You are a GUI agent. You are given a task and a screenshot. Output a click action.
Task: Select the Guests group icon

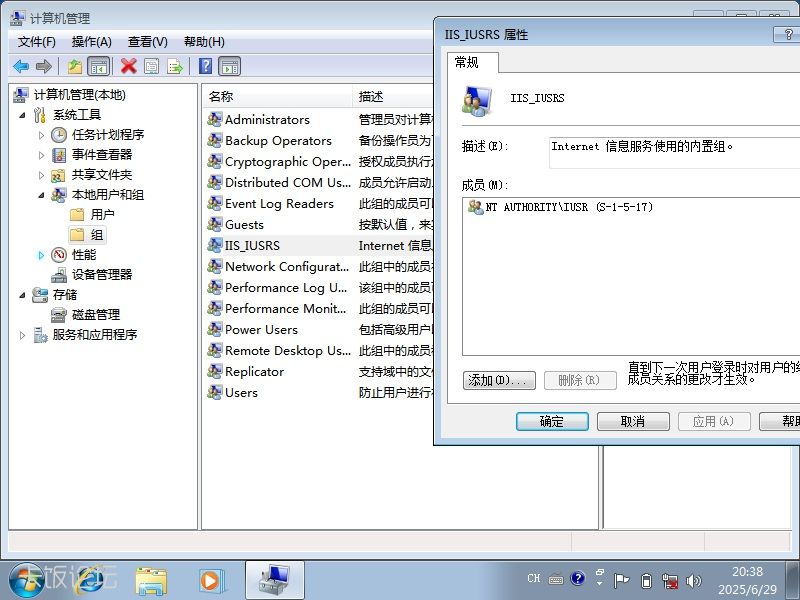(x=214, y=224)
